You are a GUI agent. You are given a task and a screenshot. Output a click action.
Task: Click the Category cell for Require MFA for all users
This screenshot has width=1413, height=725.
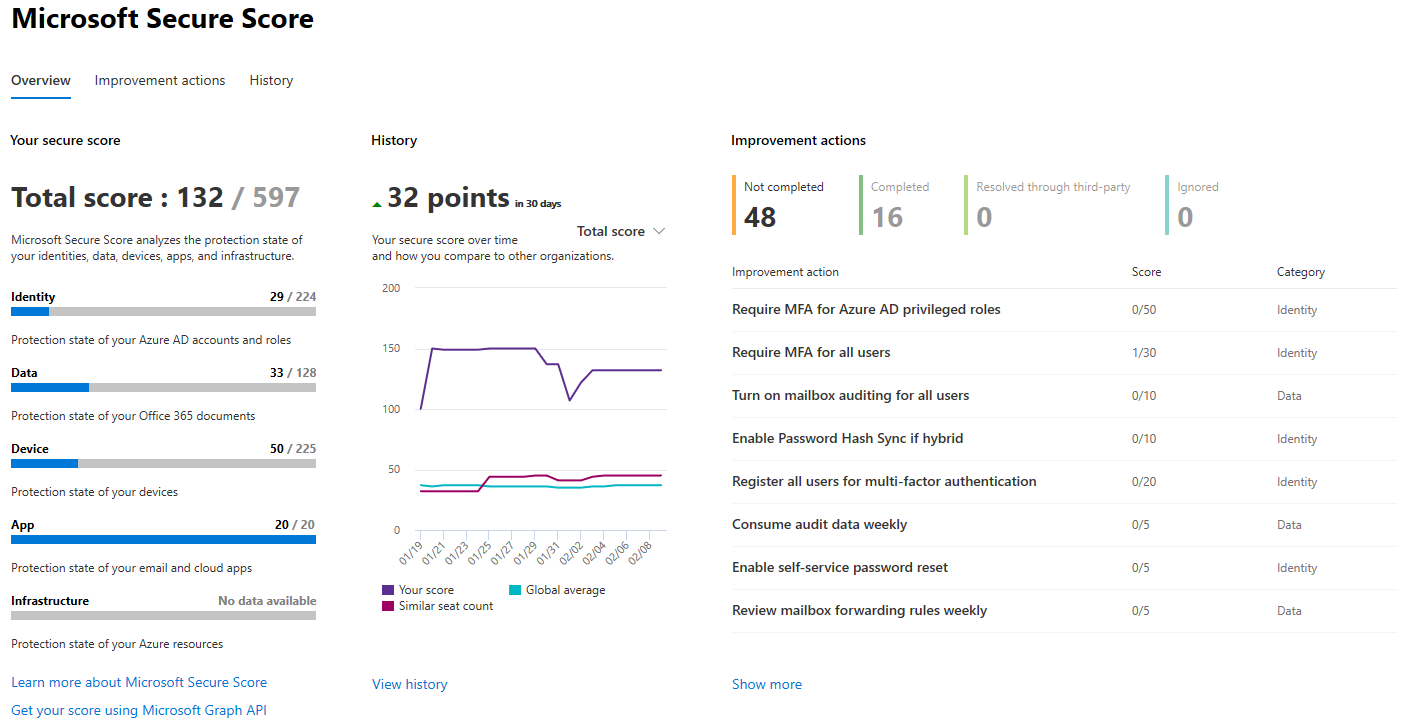[1297, 353]
